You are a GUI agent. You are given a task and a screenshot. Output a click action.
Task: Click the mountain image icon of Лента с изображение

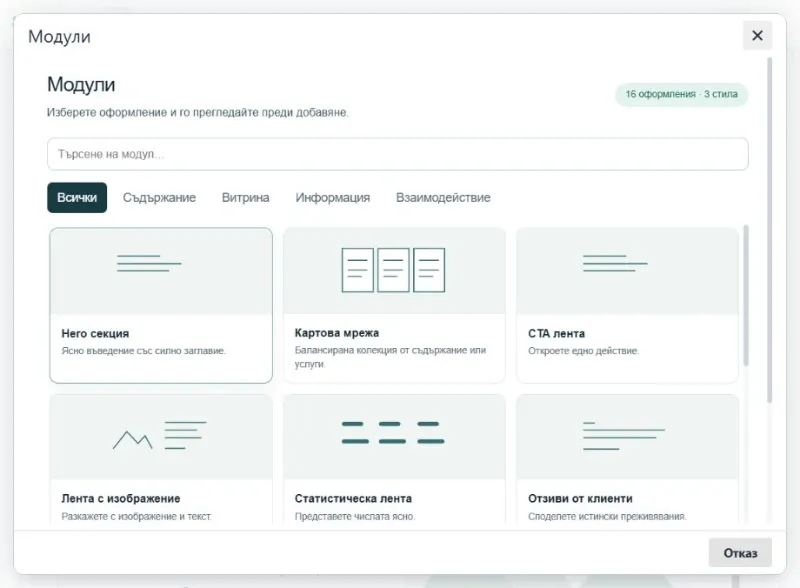pyautogui.click(x=133, y=439)
